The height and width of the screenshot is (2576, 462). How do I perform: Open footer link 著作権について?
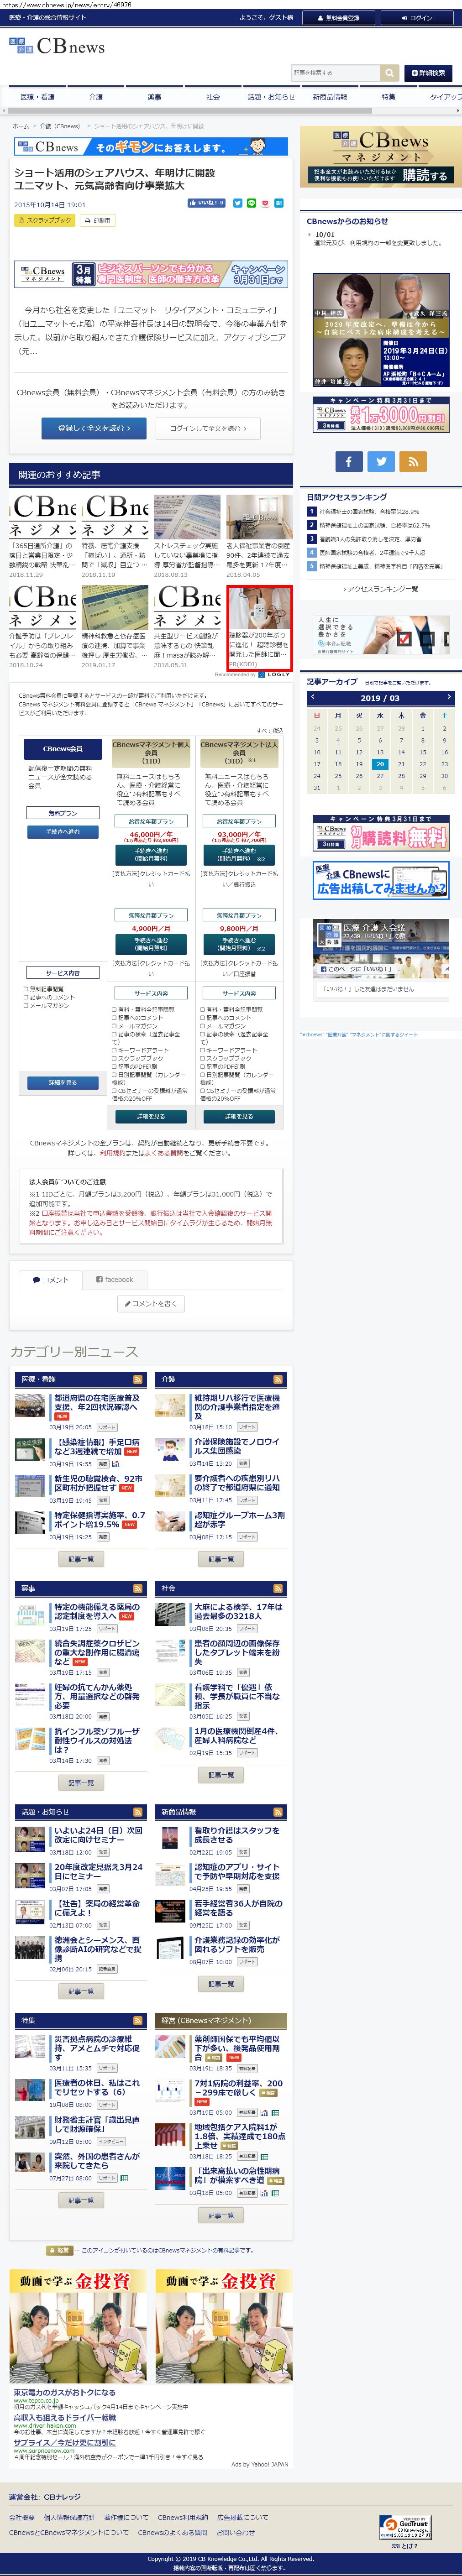pos(126,2517)
